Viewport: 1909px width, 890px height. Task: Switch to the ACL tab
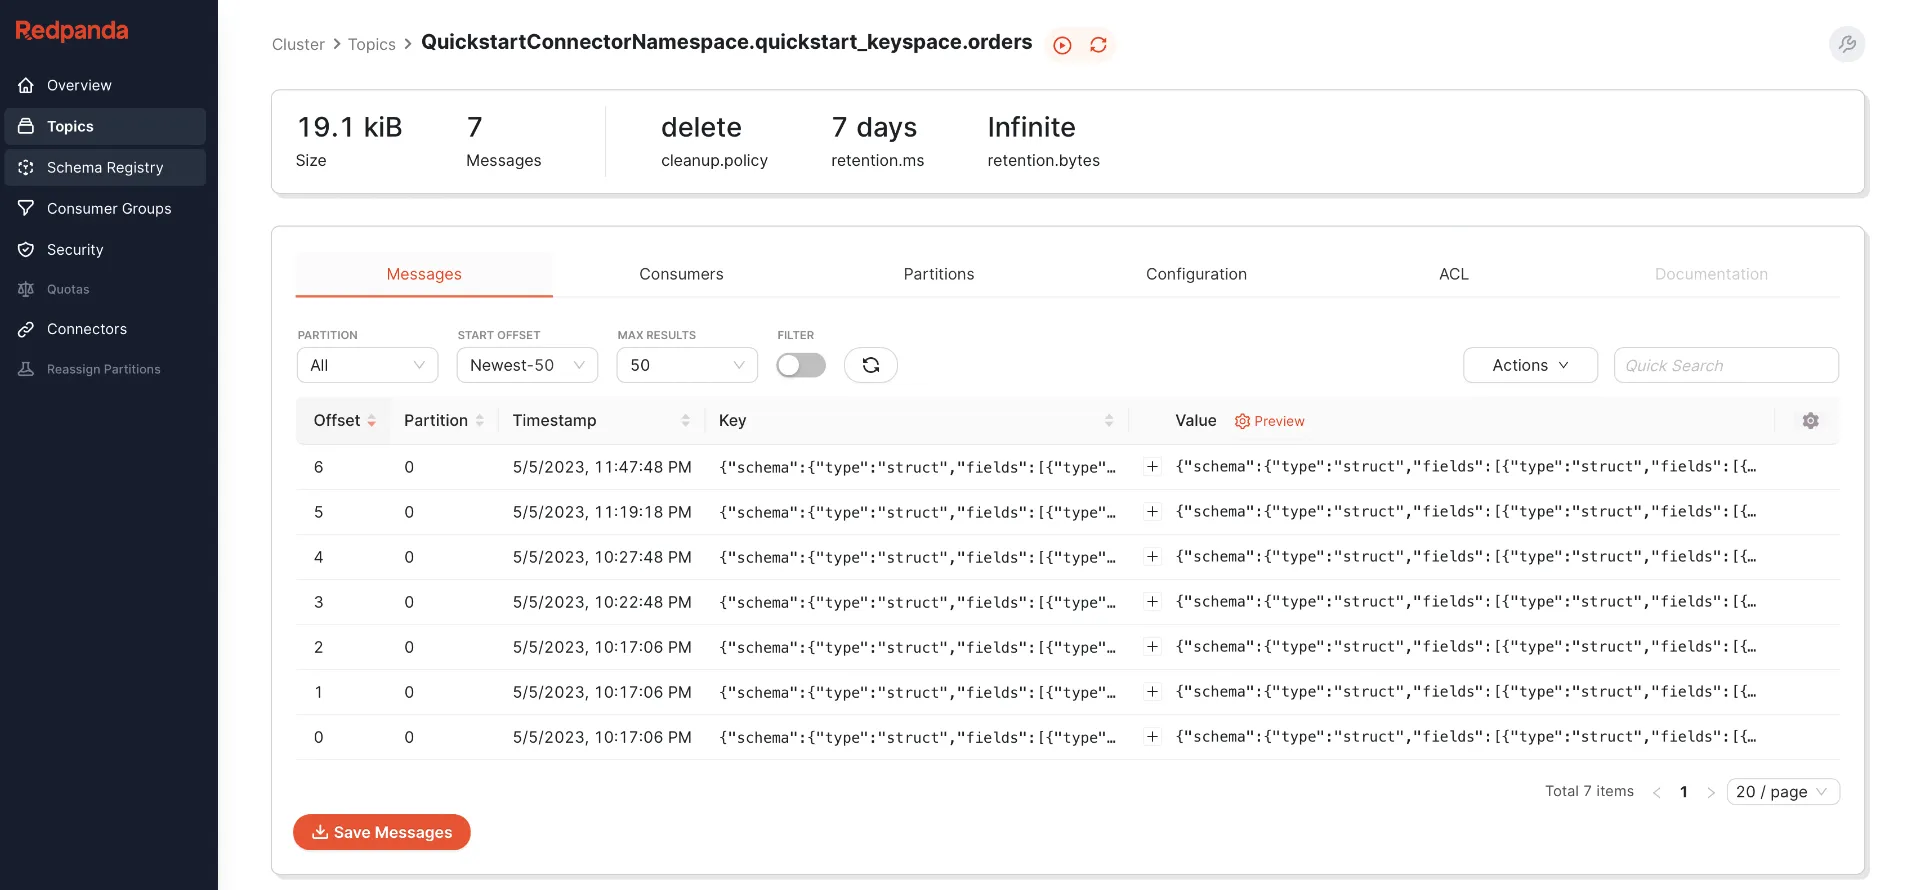[x=1454, y=274]
